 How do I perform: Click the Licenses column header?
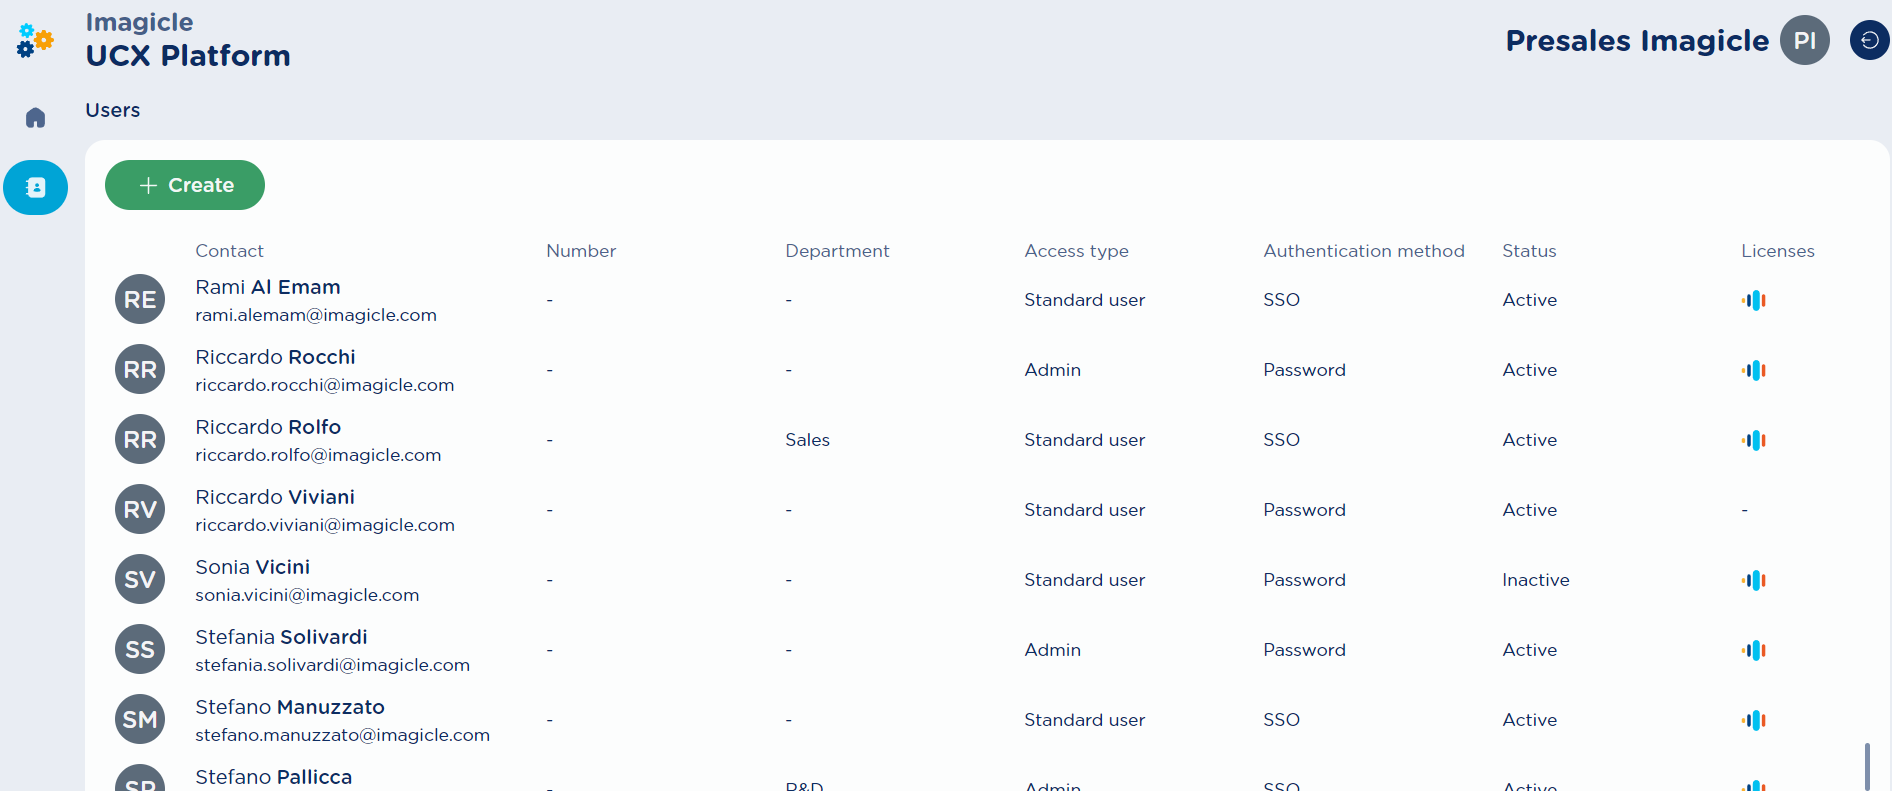(1777, 251)
